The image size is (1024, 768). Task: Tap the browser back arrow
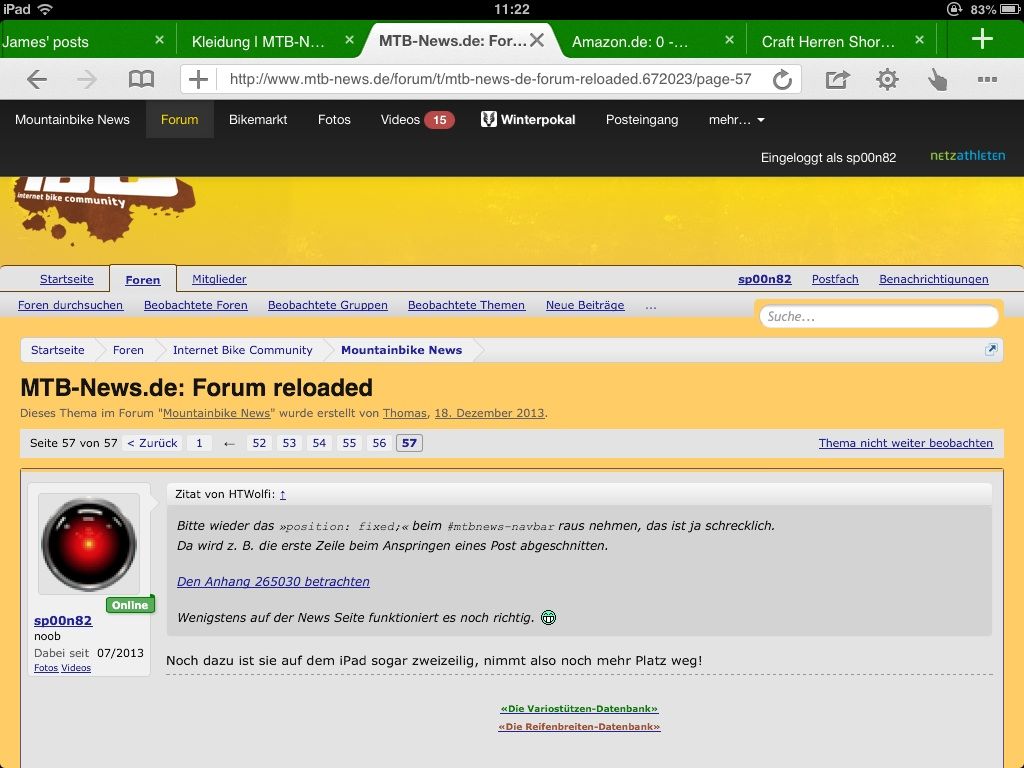(x=37, y=80)
